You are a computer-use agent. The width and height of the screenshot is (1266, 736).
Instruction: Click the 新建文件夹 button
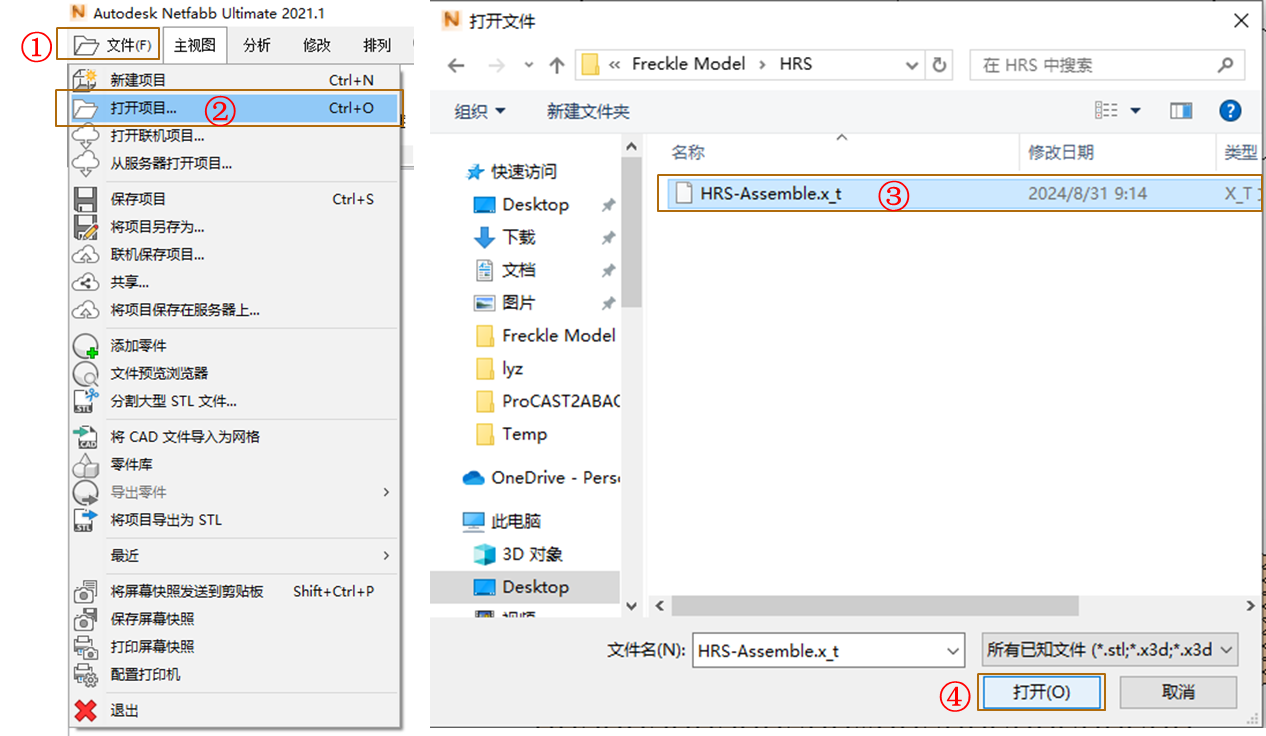click(588, 110)
